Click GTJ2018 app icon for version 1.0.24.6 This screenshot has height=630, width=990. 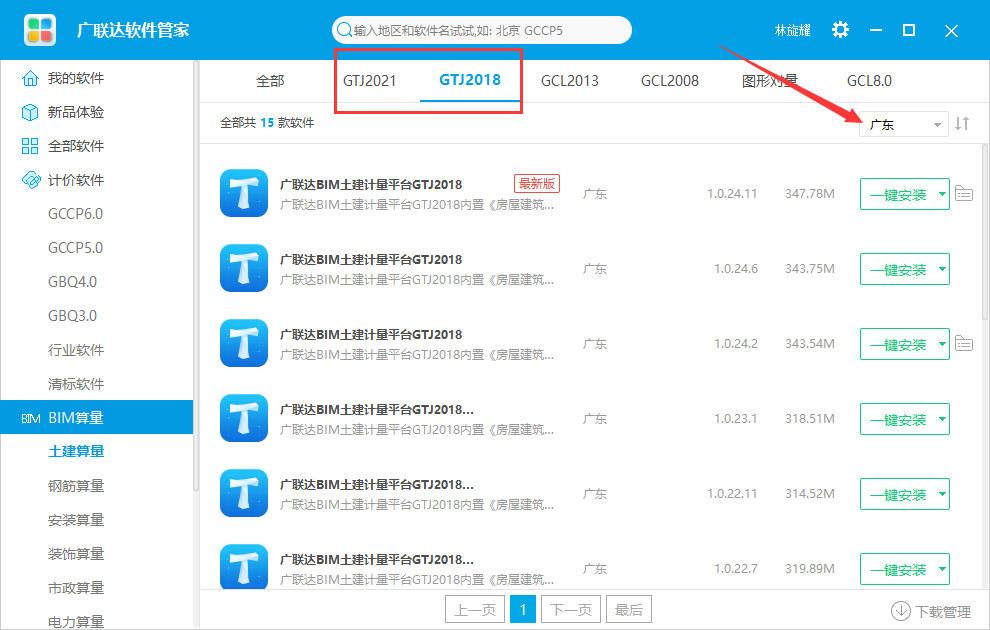(x=244, y=268)
